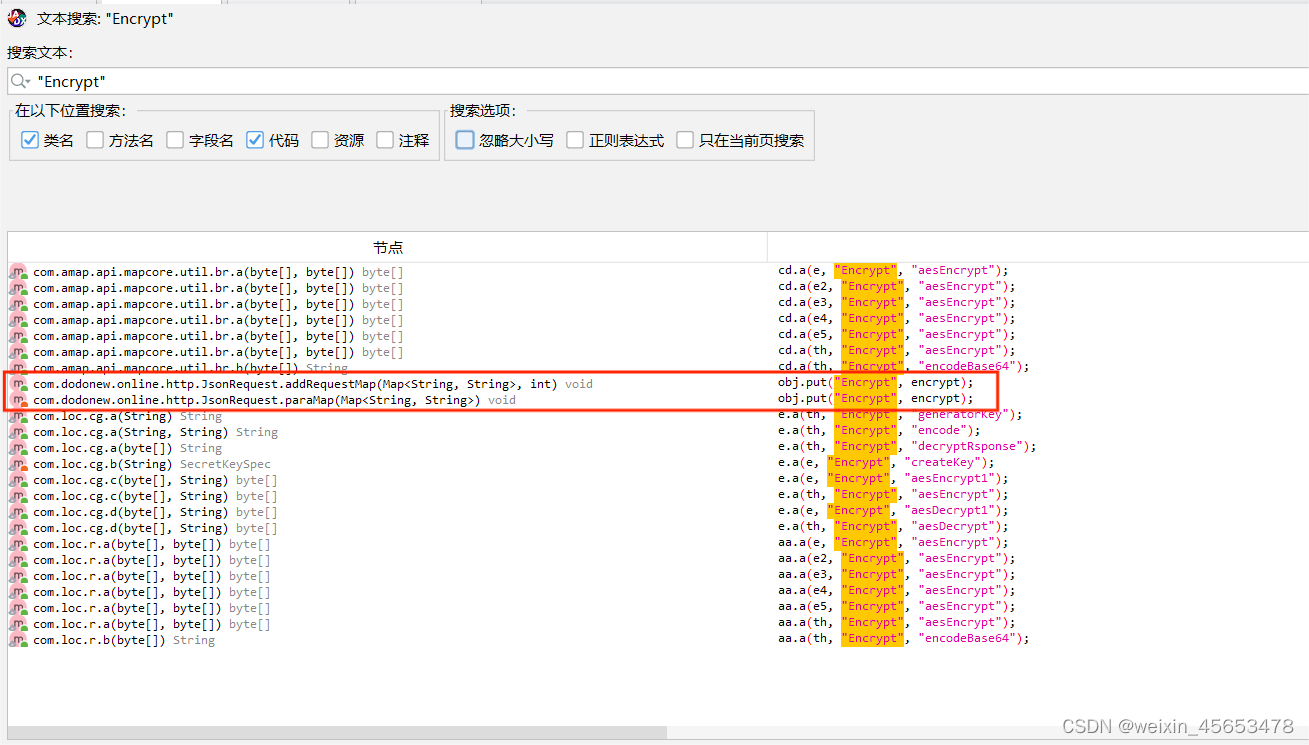Select the JsonRequest.addRequestMap result text
This screenshot has width=1309, height=745.
point(312,384)
